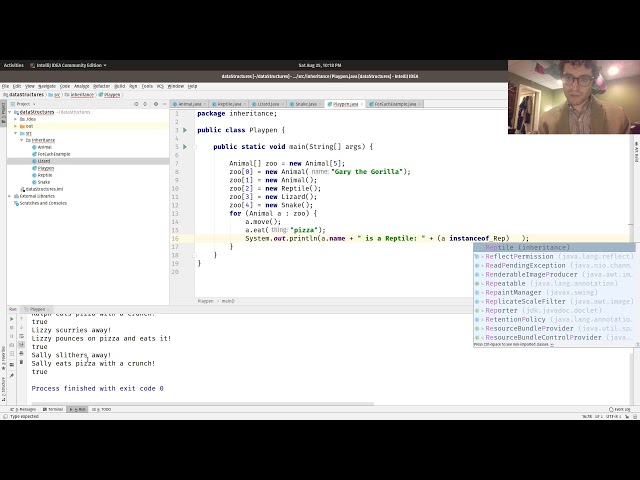The height and width of the screenshot is (480, 640).
Task: Select Scratches and Consoles node
Action: (x=43, y=203)
